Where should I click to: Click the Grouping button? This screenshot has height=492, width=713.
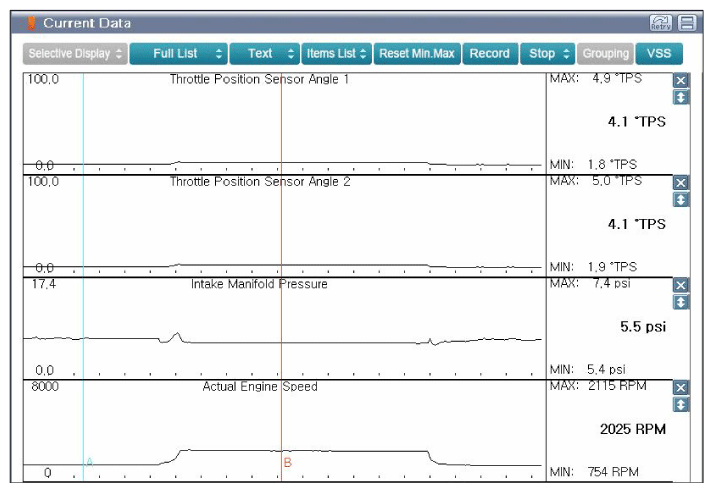point(605,54)
